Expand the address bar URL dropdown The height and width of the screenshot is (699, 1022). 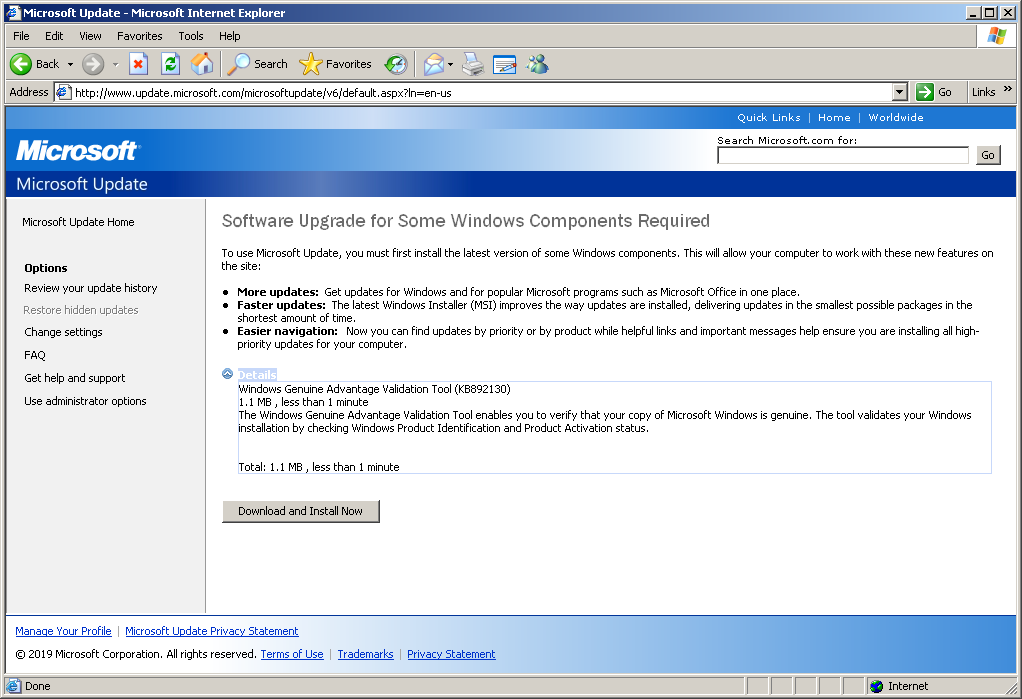[x=899, y=92]
